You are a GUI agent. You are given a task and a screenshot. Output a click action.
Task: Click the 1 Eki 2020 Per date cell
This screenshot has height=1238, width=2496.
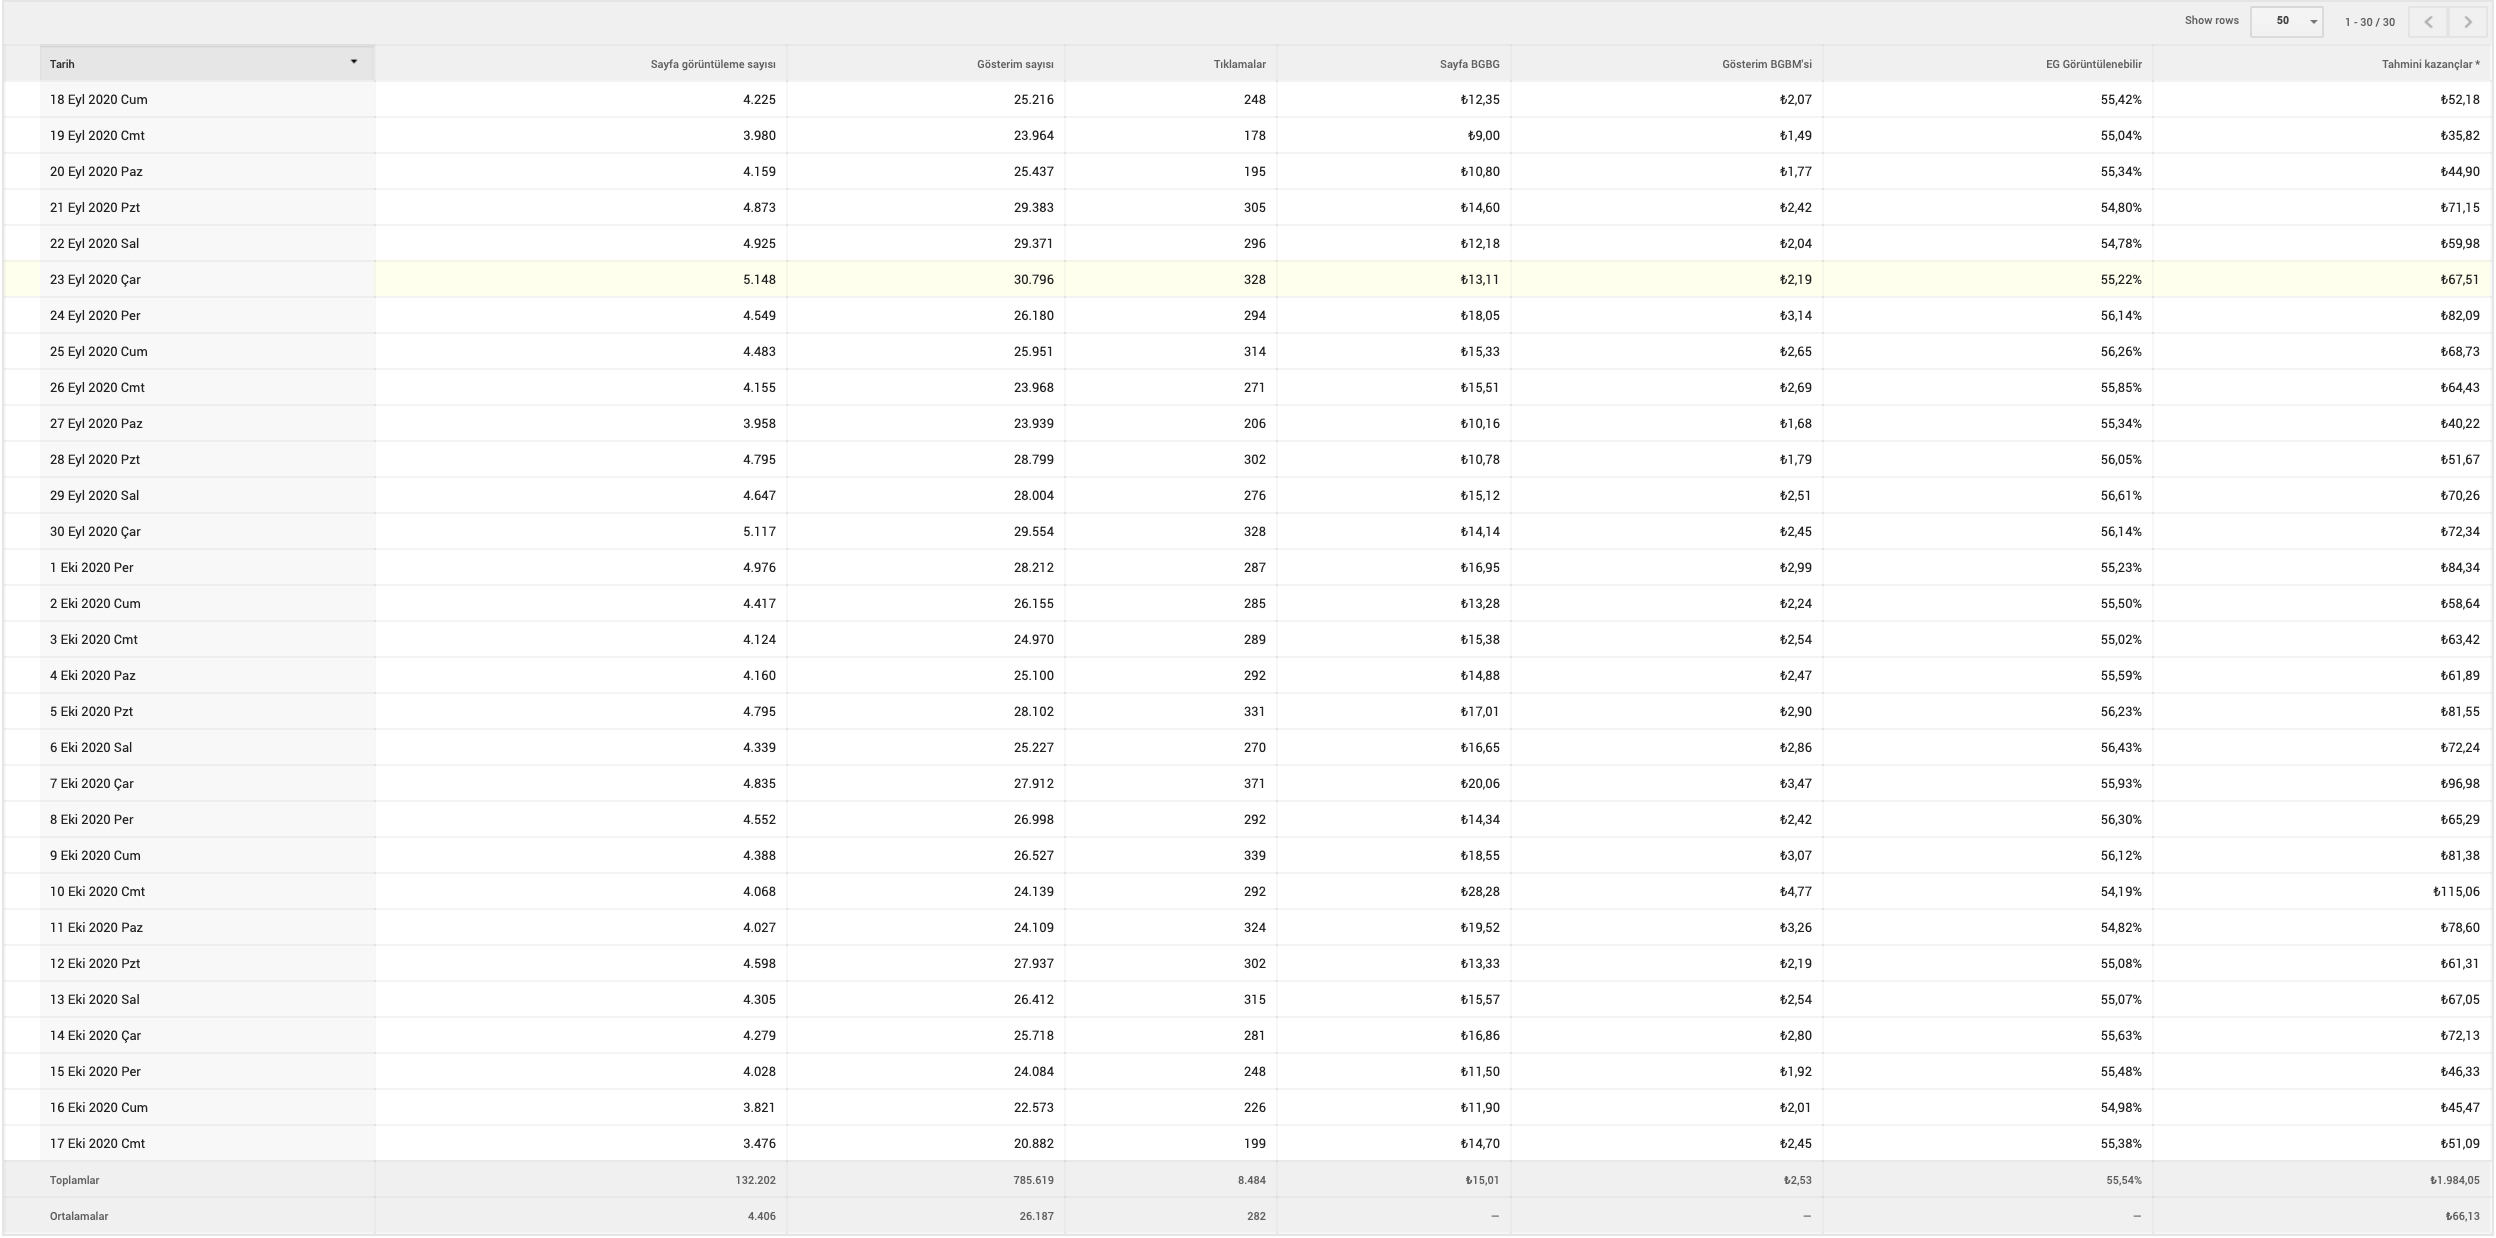(91, 567)
